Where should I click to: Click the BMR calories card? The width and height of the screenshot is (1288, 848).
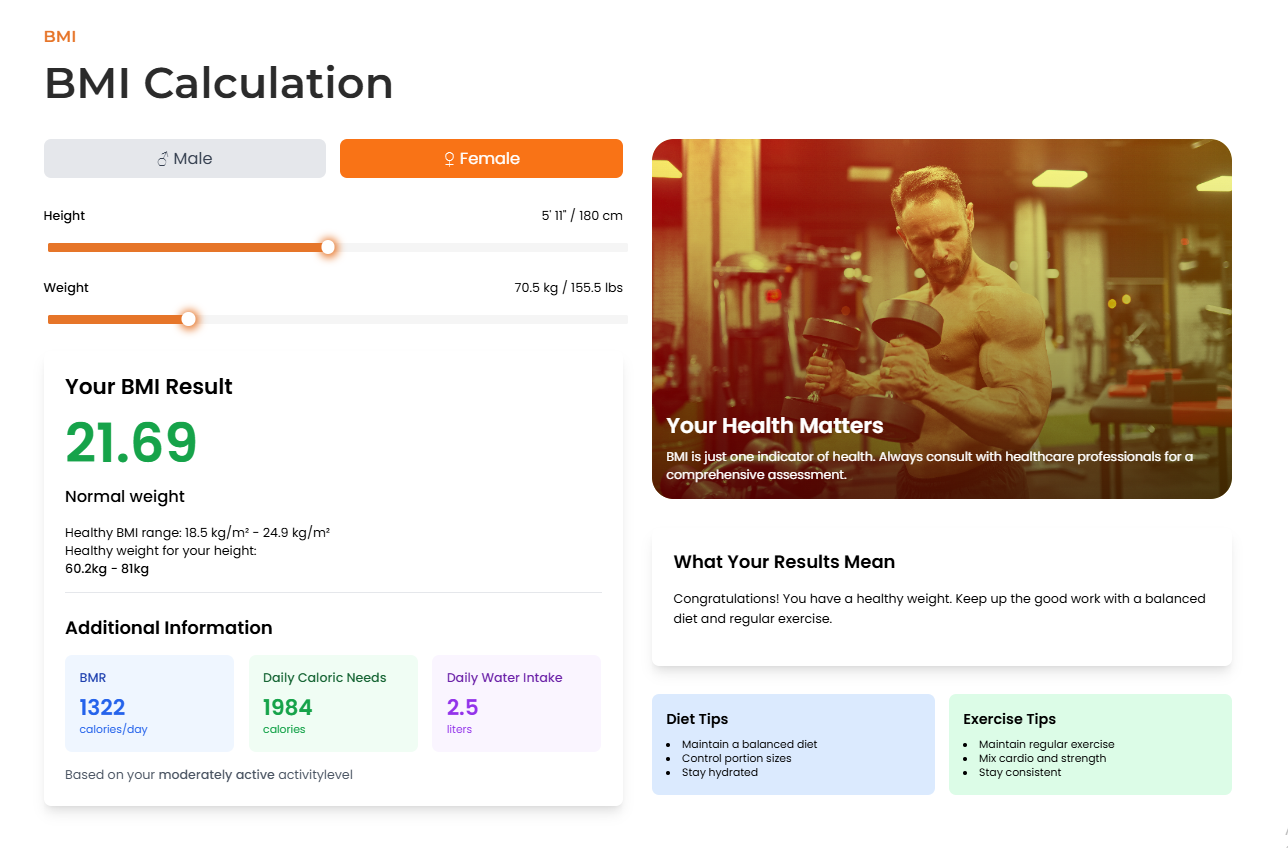point(149,703)
